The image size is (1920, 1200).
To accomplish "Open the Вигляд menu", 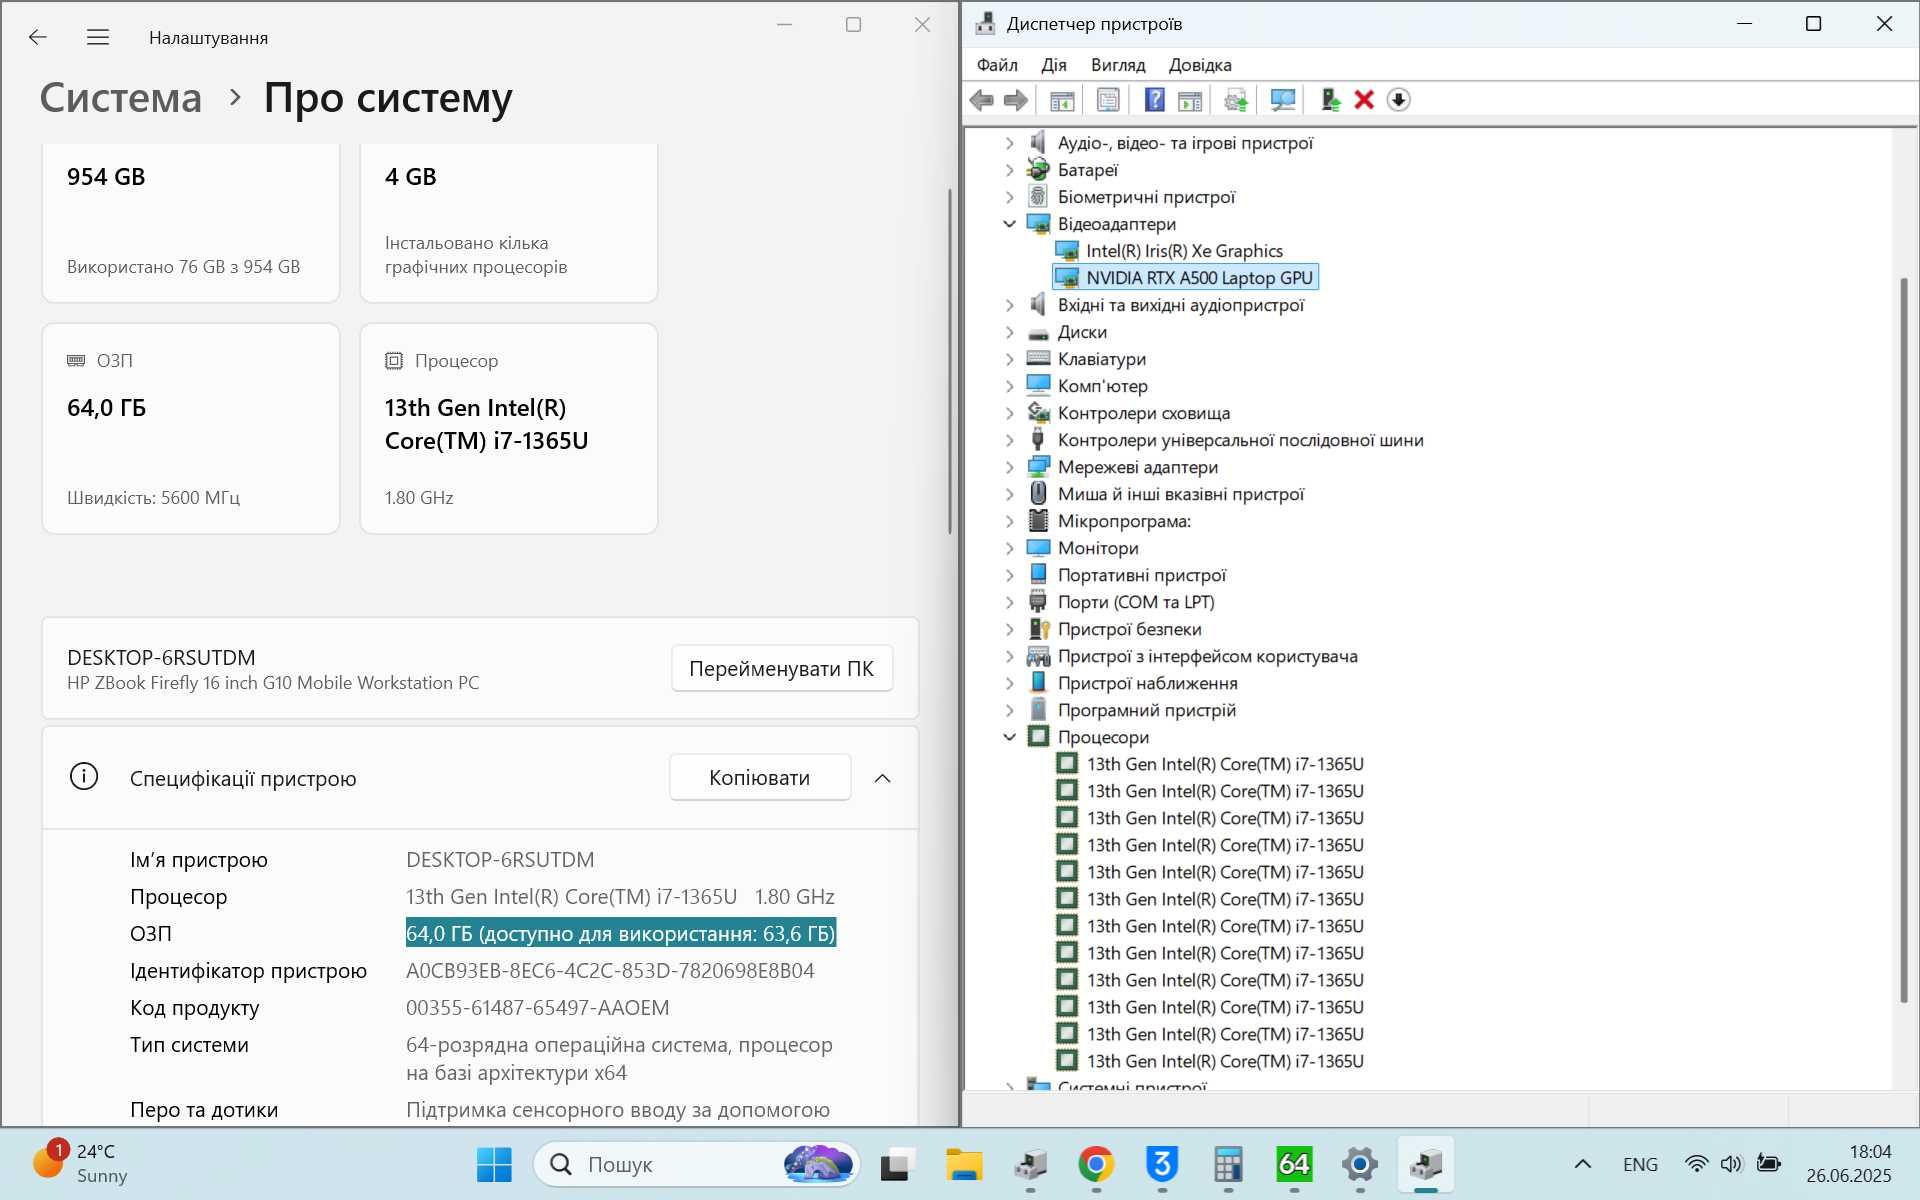I will click(x=1118, y=65).
